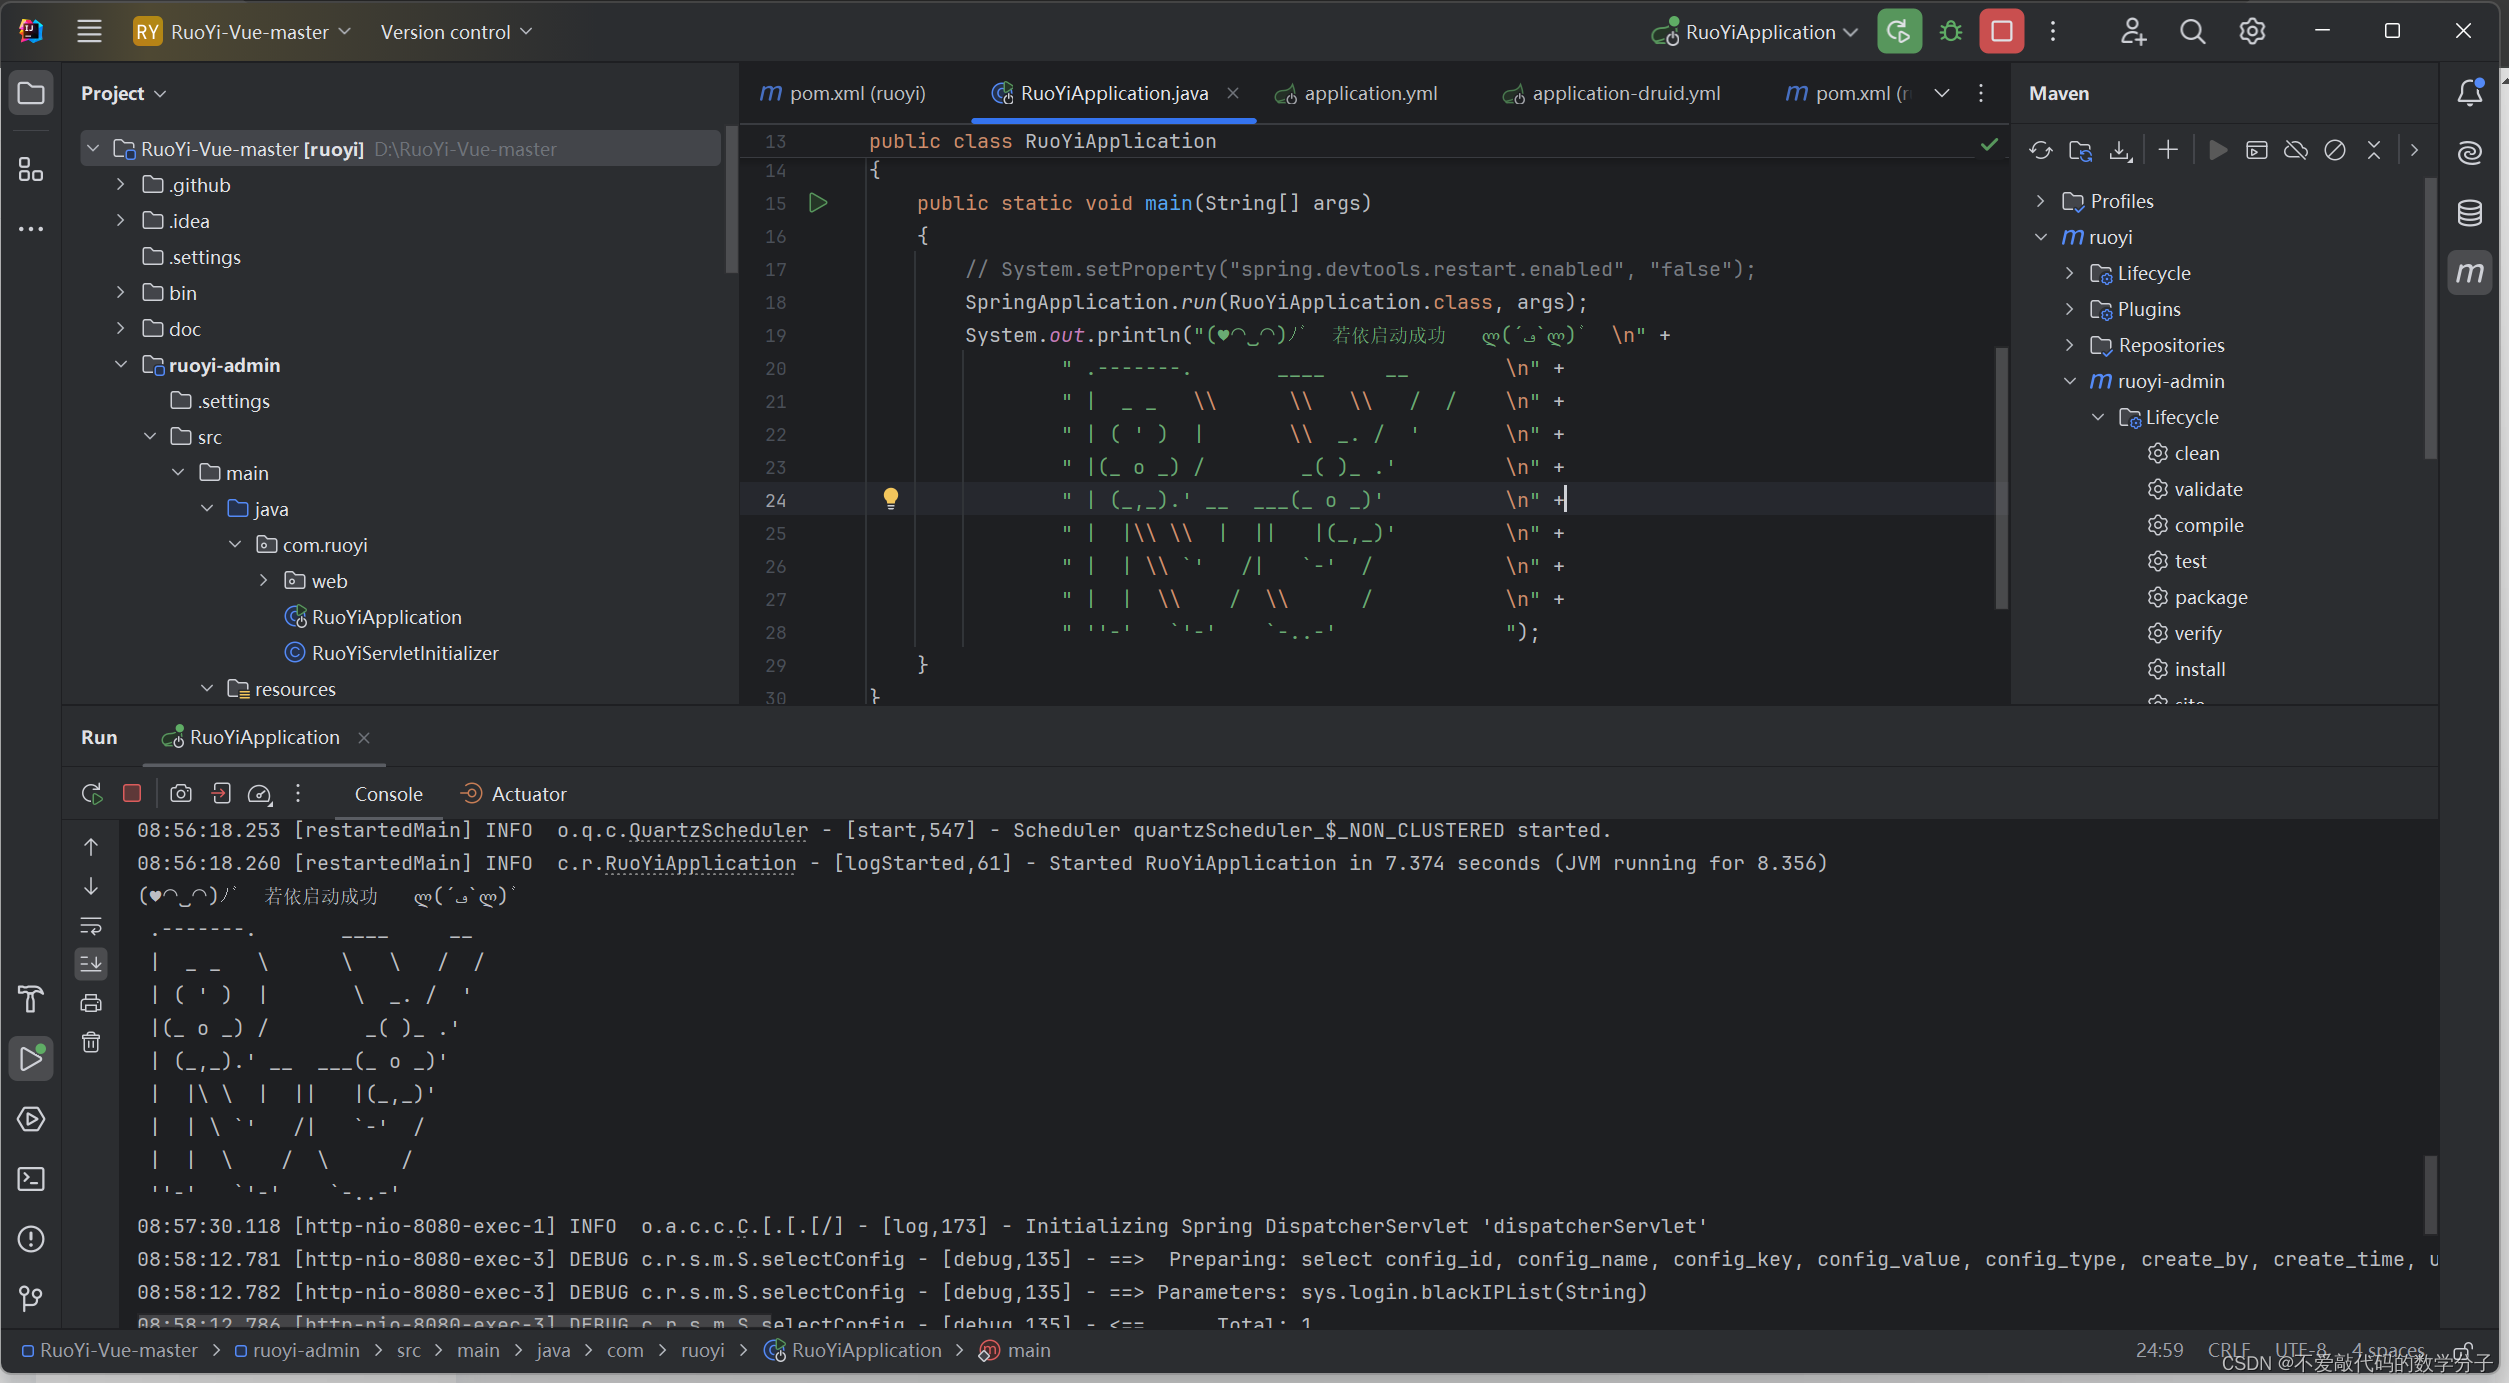Click the Maven reload projects icon

[x=2041, y=150]
